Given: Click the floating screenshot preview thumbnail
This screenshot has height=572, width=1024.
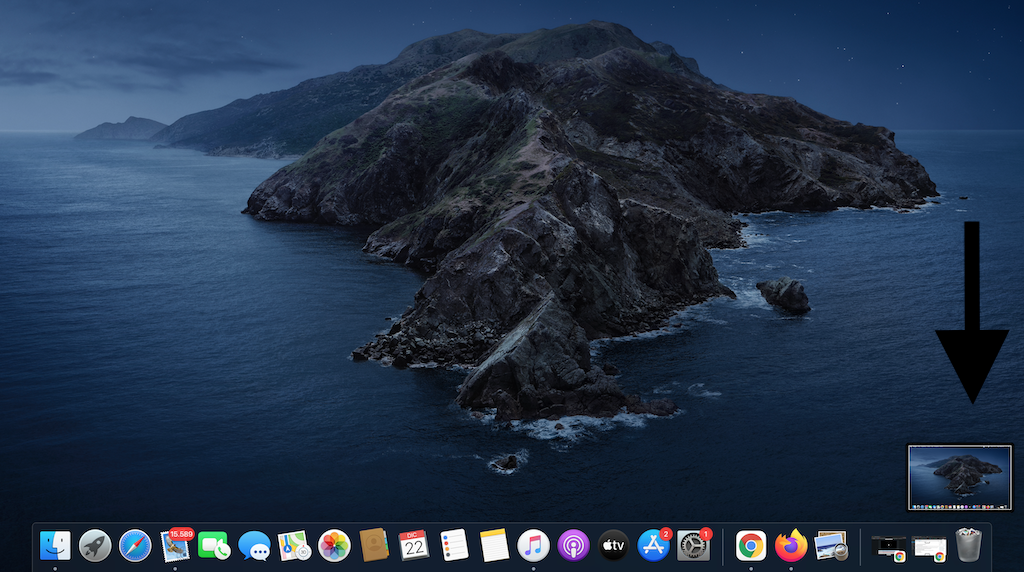Looking at the screenshot, I should click(x=960, y=477).
